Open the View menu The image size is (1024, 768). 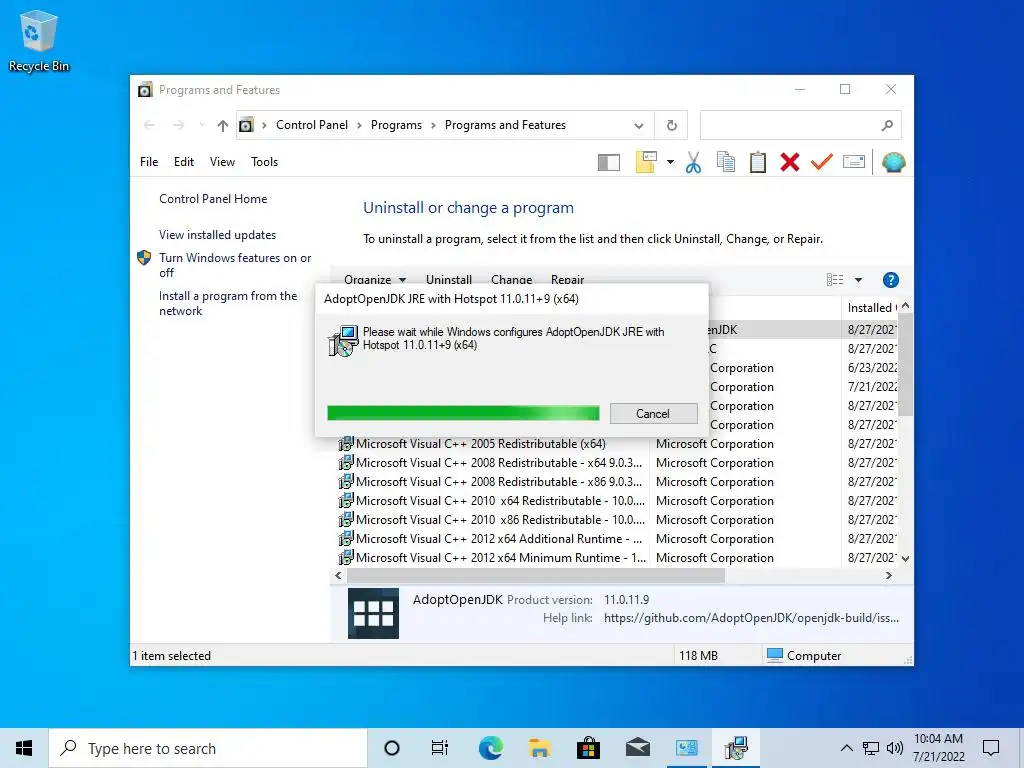point(222,162)
